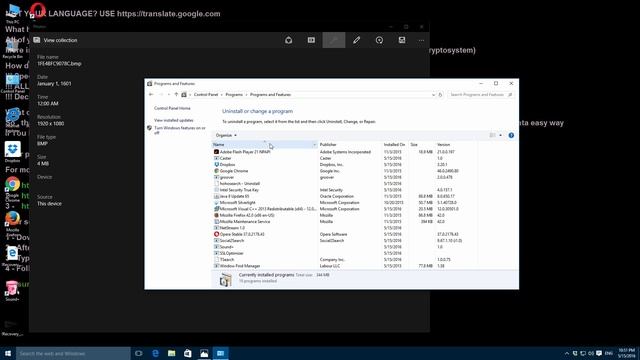Click the Dropbox desktop shortcut icon
The width and height of the screenshot is (640, 360).
click(13, 151)
